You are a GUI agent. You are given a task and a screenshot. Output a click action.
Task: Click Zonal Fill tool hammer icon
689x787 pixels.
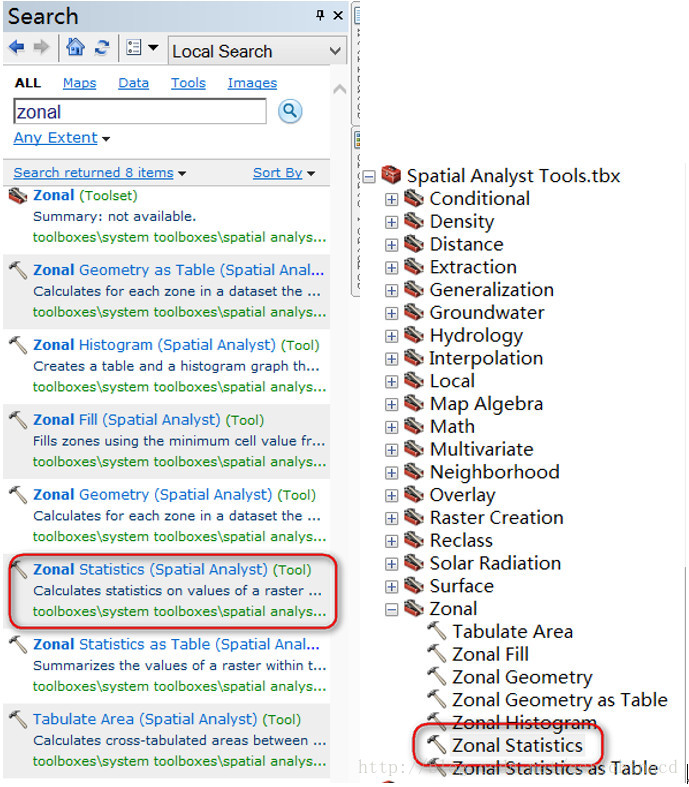coord(437,654)
